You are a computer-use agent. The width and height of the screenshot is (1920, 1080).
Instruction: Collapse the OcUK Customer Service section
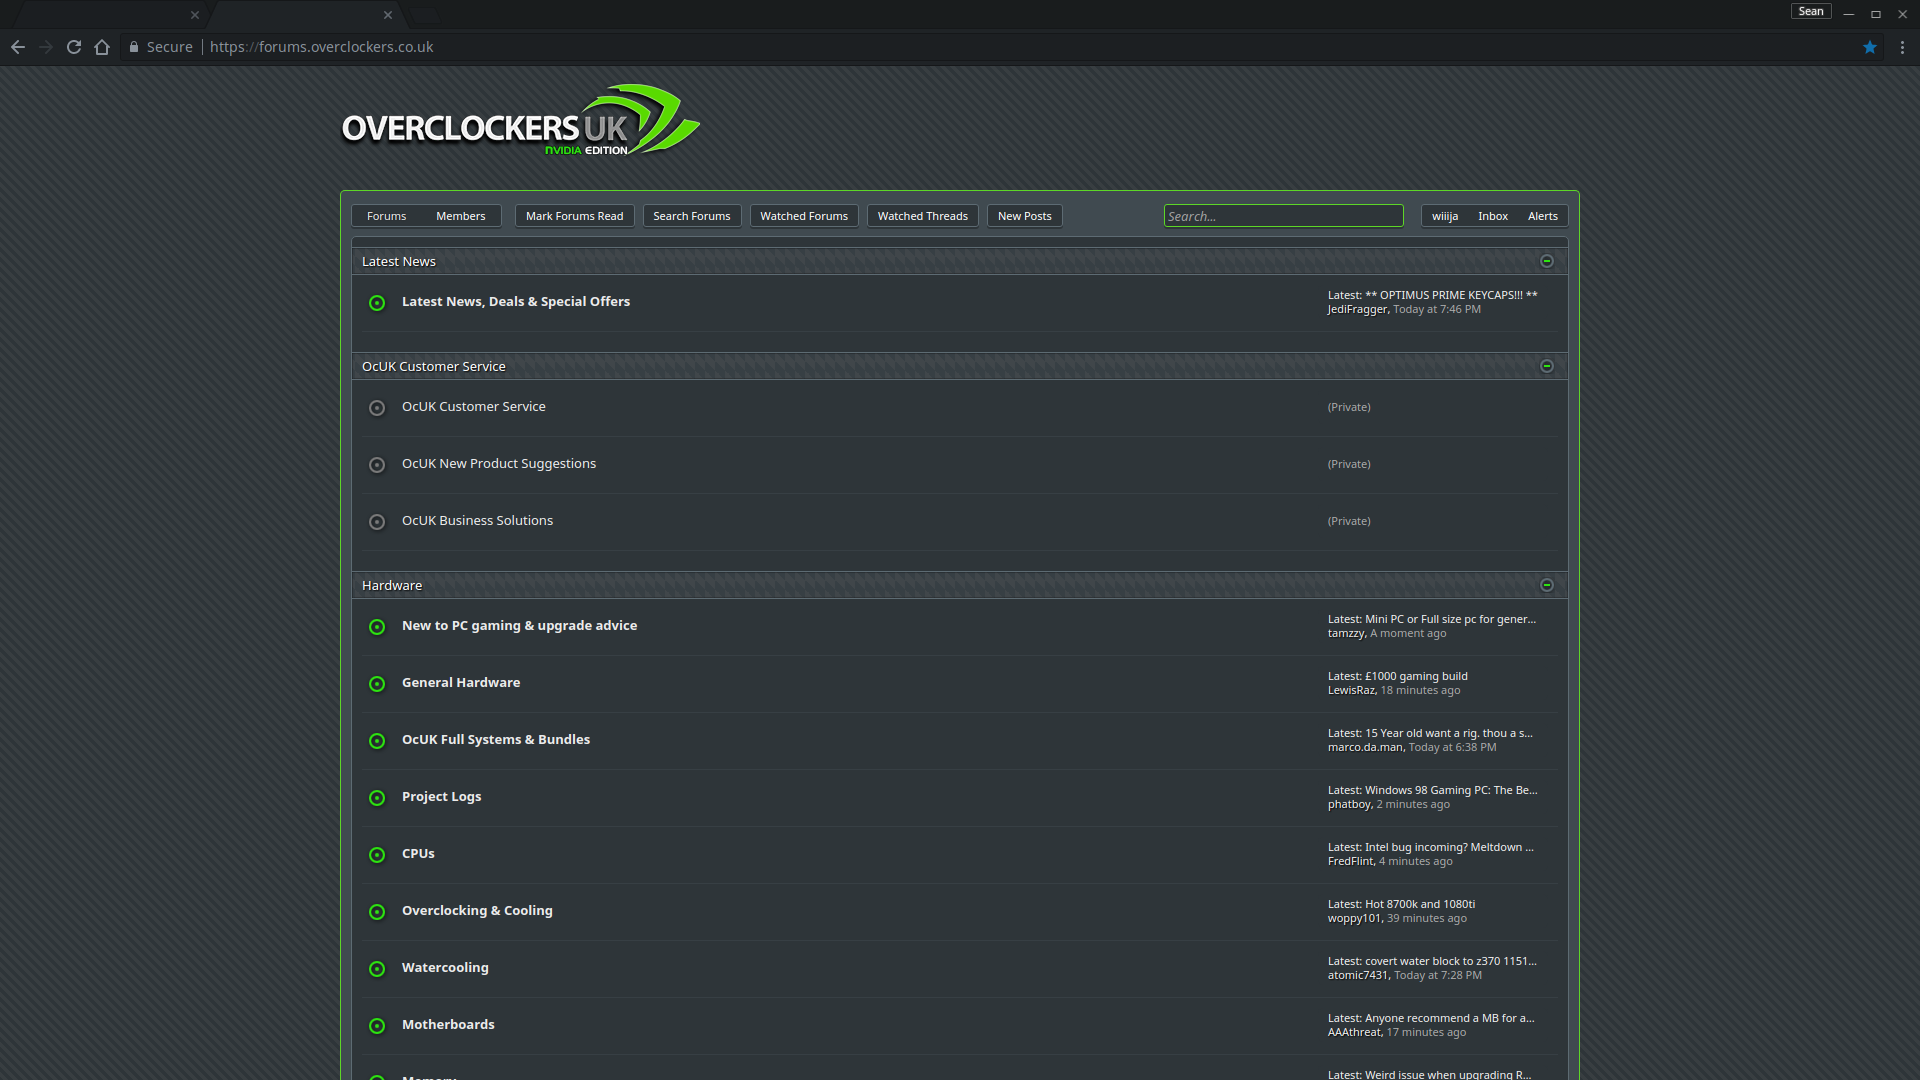tap(1546, 366)
